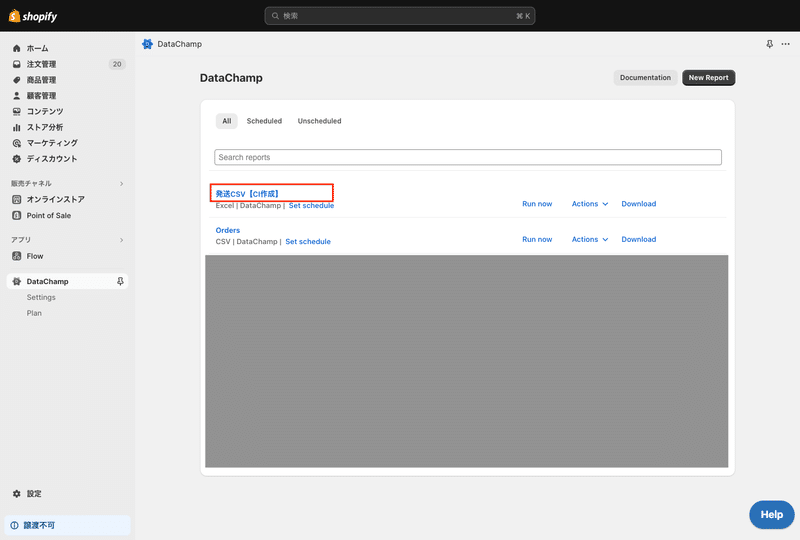Download the 発送CSV report
The height and width of the screenshot is (540, 800).
(639, 204)
